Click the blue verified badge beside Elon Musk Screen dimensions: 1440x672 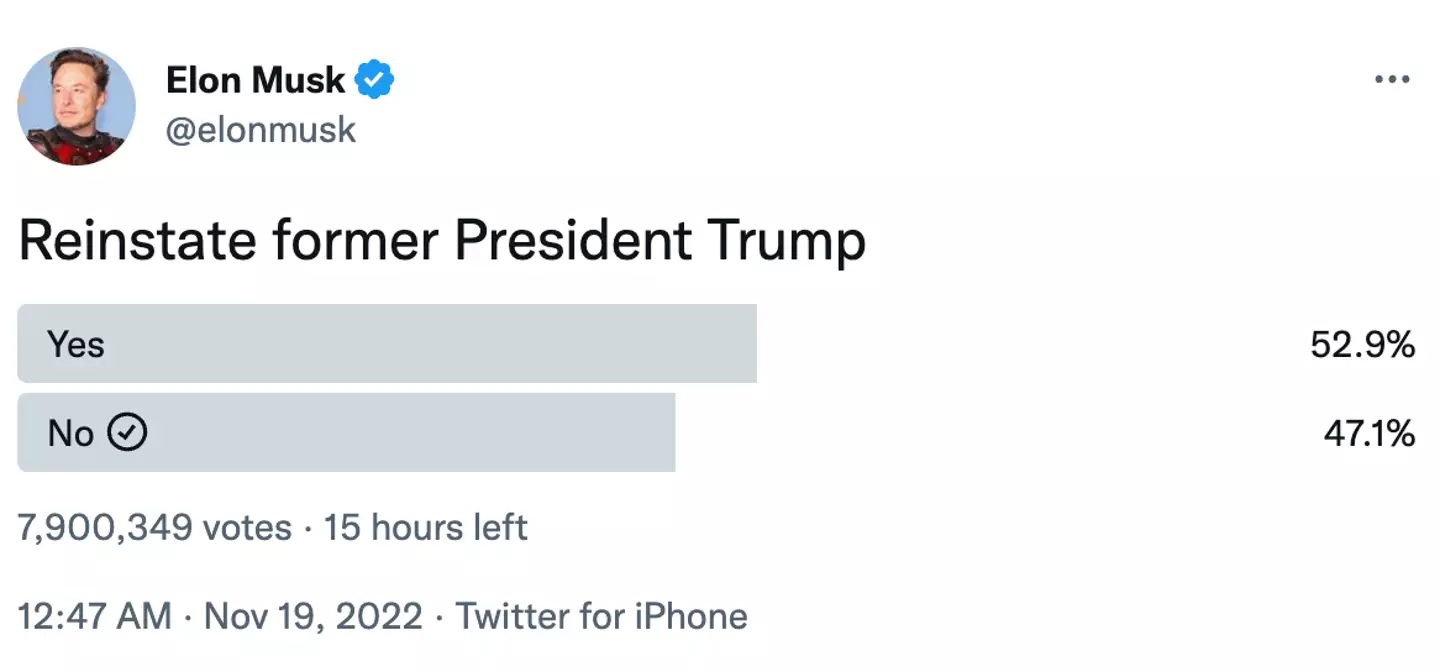376,79
